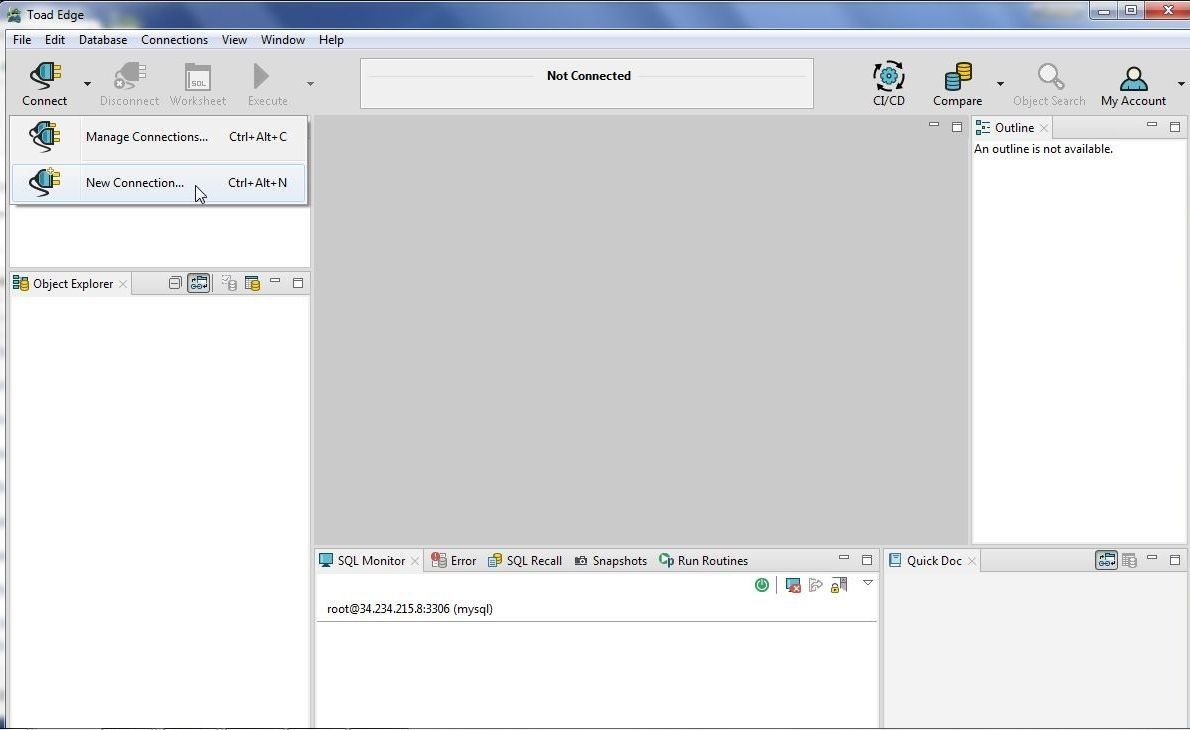Open the CI/CD tool
The width and height of the screenshot is (1190, 730).
[x=889, y=83]
